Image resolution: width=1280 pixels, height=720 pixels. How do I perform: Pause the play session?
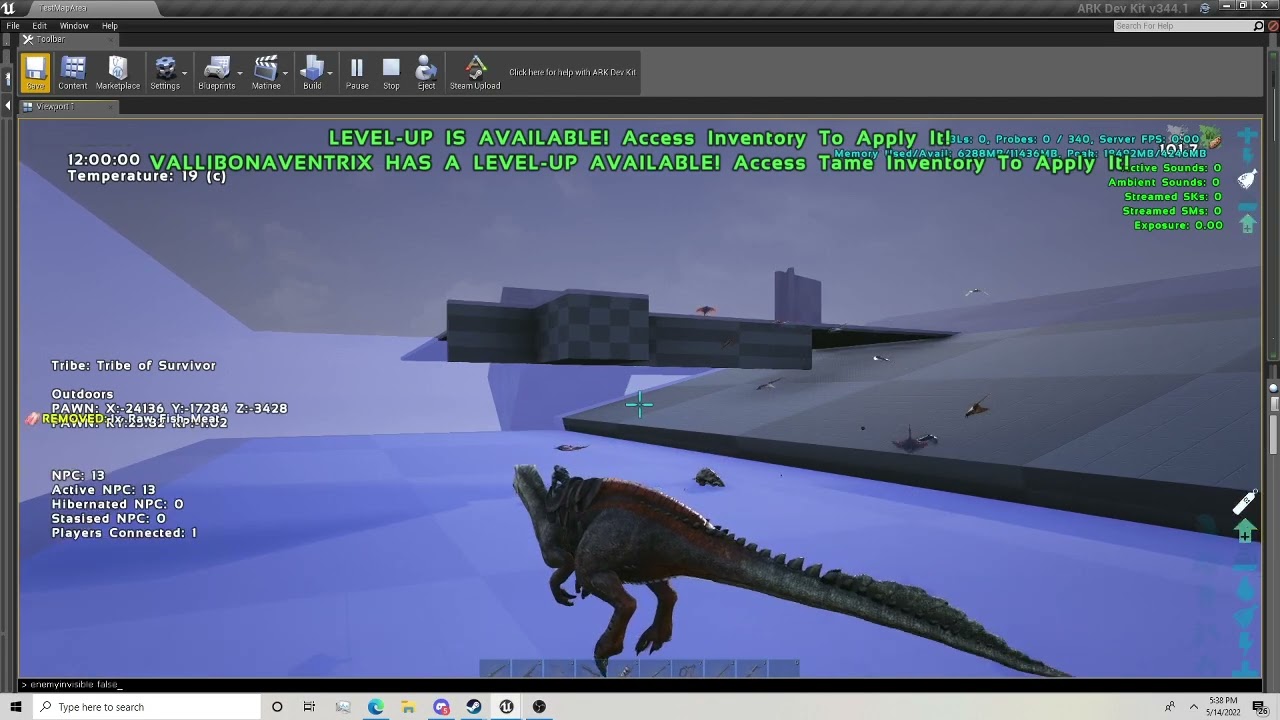[x=357, y=72]
